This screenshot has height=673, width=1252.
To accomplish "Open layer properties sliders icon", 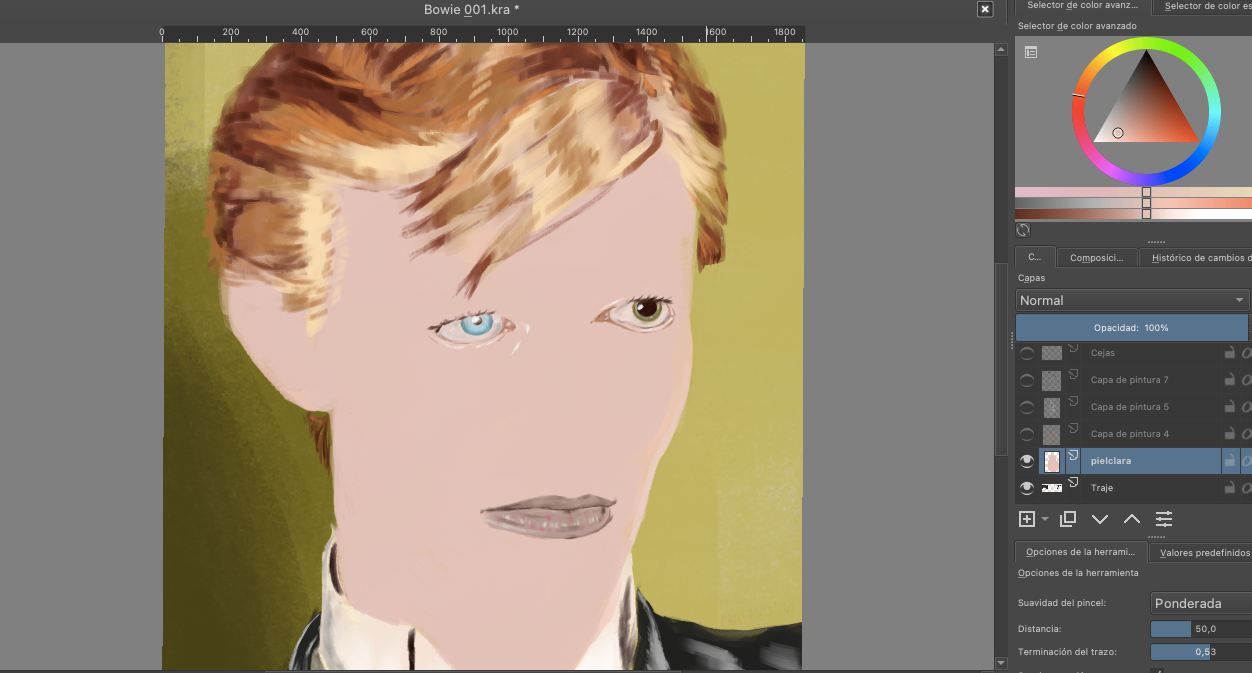I will [1164, 519].
